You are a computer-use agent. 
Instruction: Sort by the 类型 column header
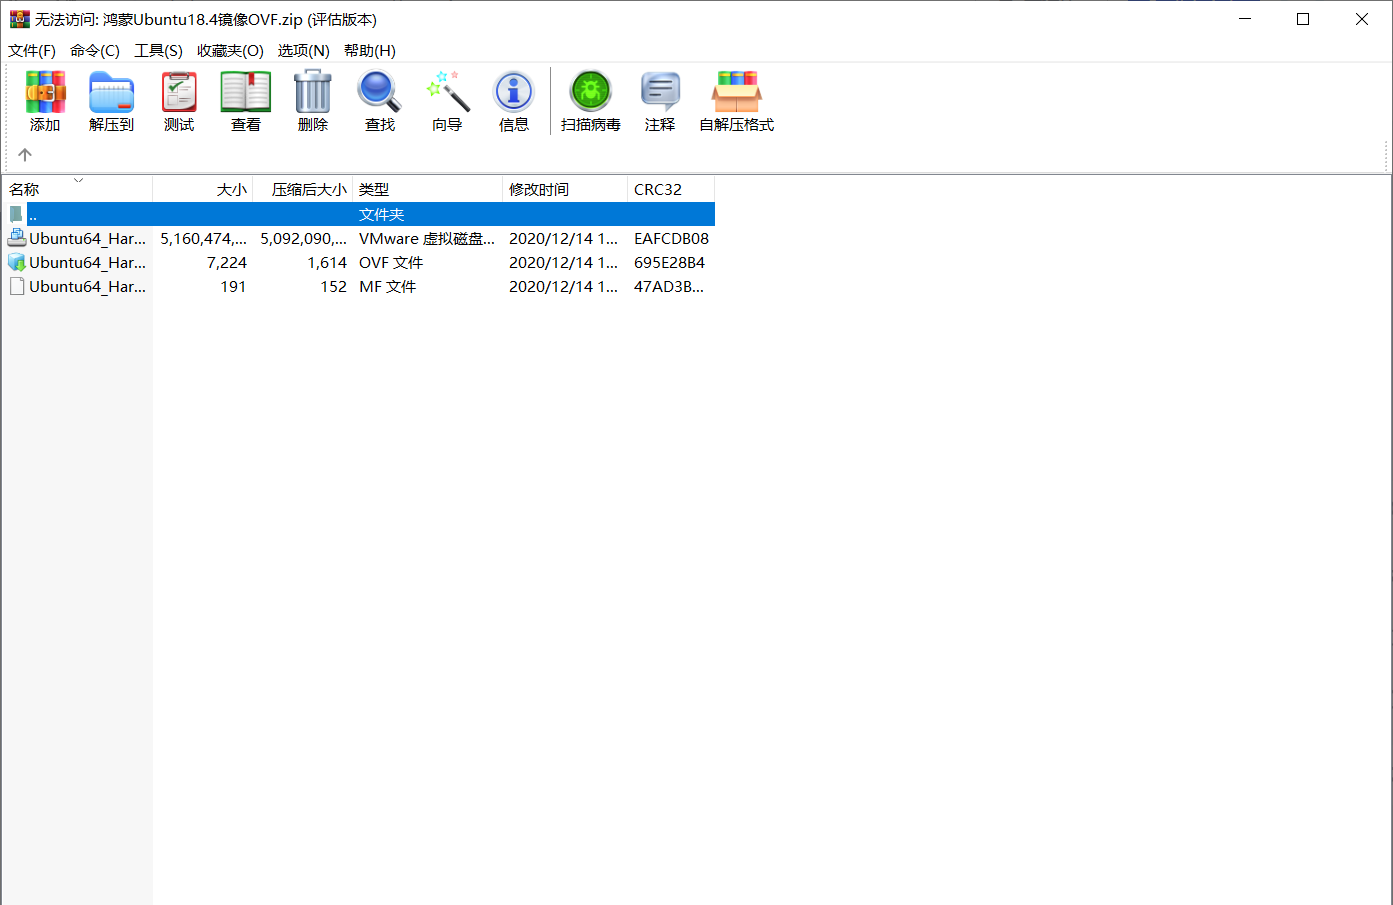click(x=428, y=189)
